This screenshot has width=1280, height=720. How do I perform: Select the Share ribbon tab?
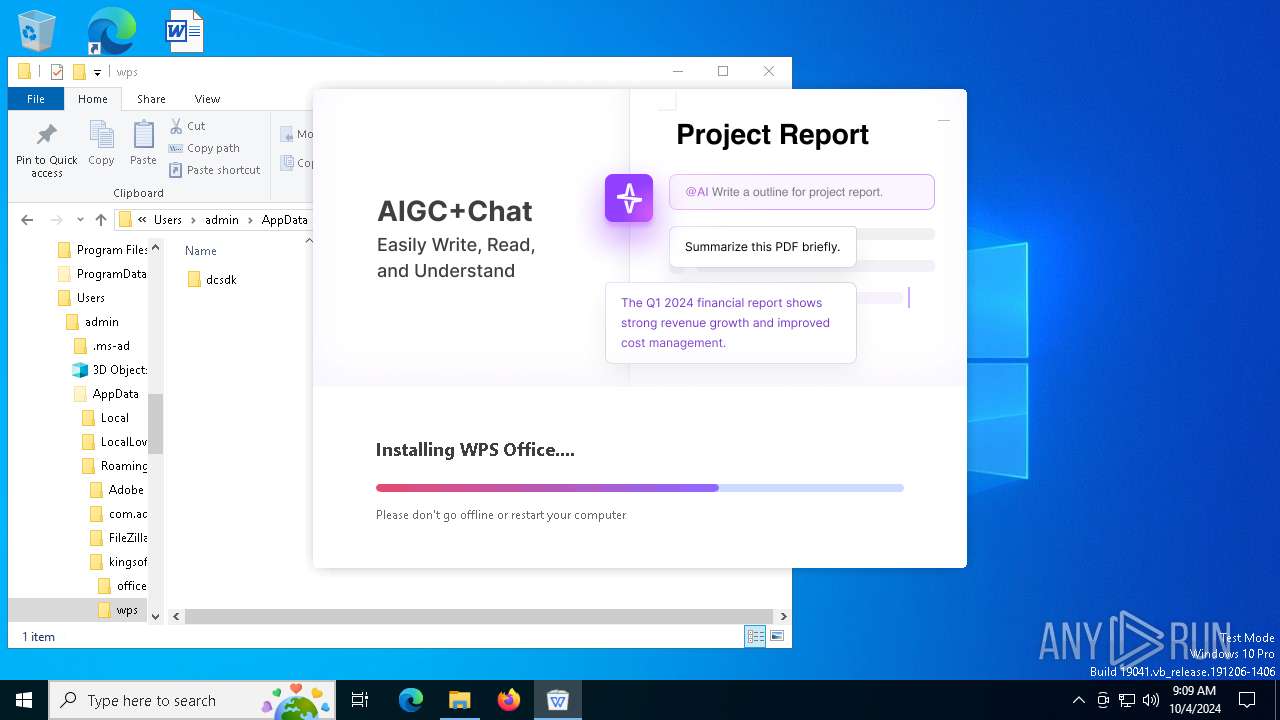[x=151, y=99]
